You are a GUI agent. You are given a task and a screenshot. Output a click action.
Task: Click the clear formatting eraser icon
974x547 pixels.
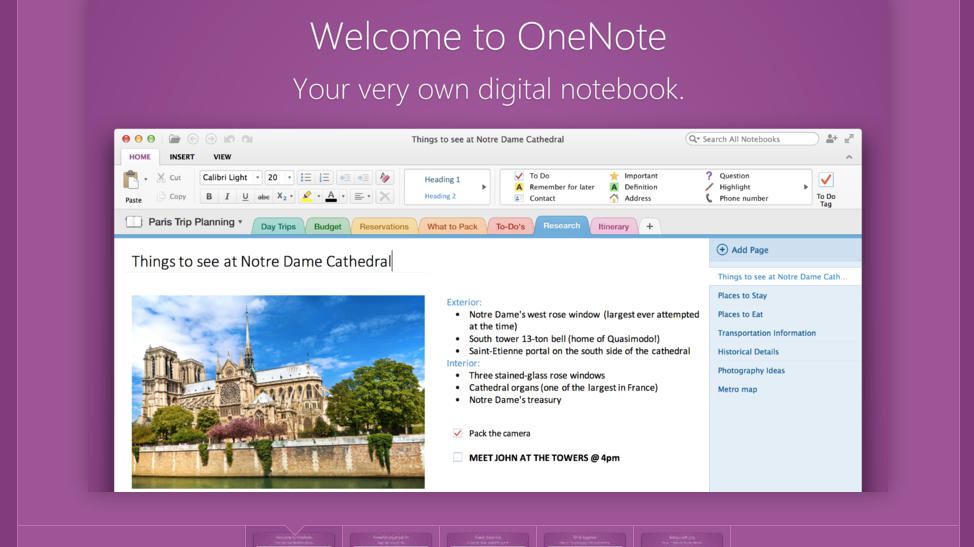click(385, 178)
